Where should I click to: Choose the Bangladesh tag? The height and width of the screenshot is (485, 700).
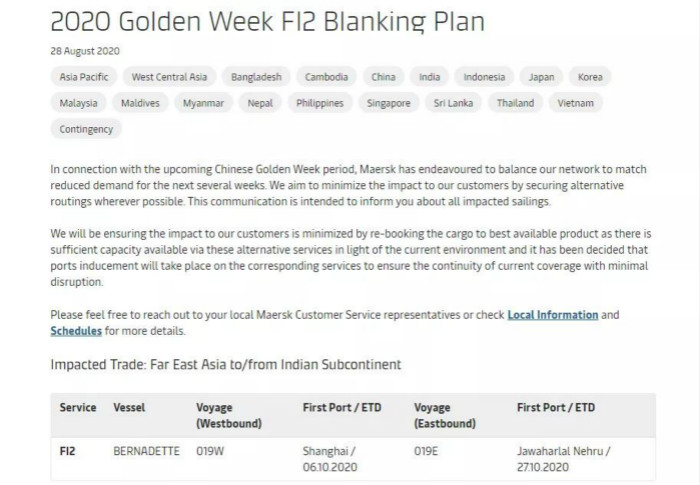coord(256,77)
